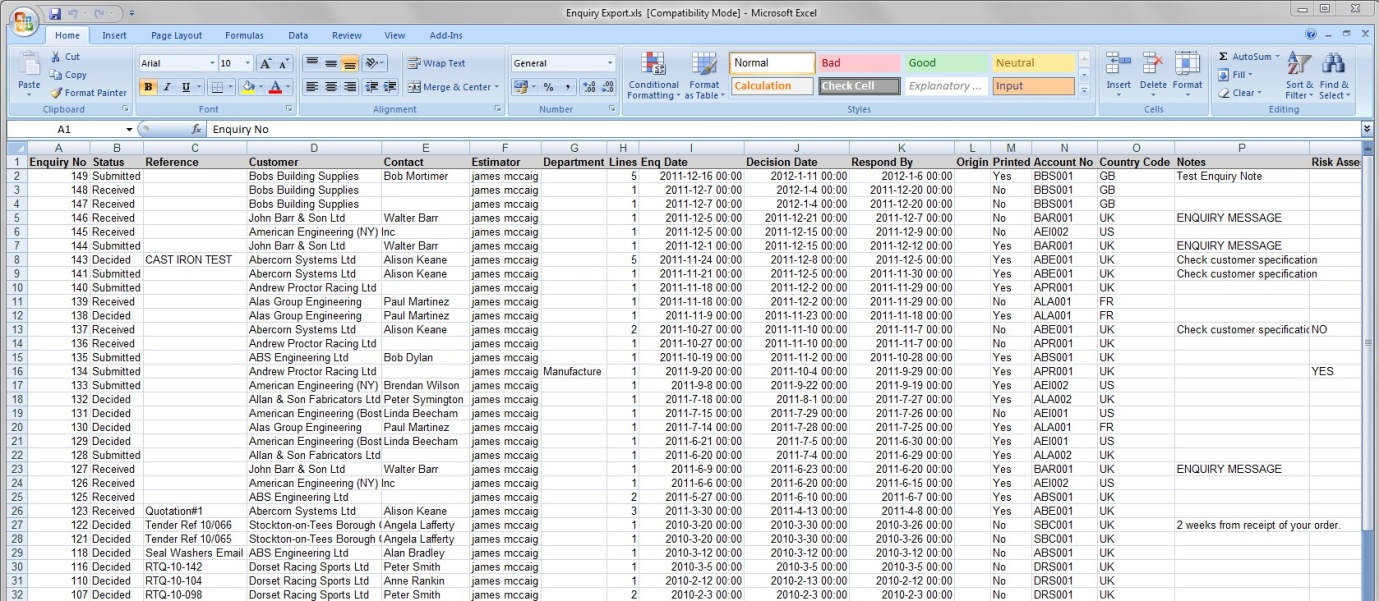The height and width of the screenshot is (601, 1379).
Task: Toggle Bold formatting off
Action: 148,87
